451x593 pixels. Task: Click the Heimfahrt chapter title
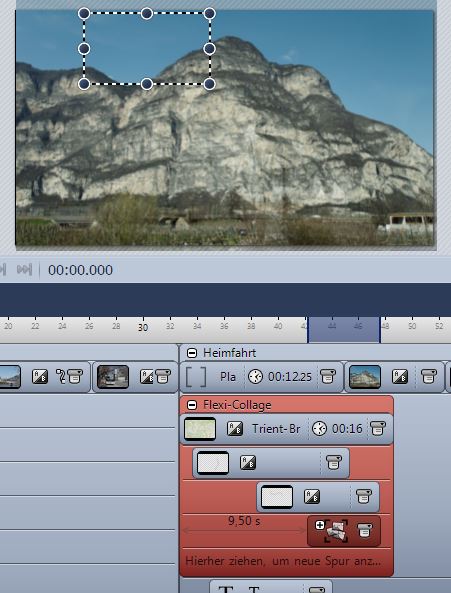point(229,353)
